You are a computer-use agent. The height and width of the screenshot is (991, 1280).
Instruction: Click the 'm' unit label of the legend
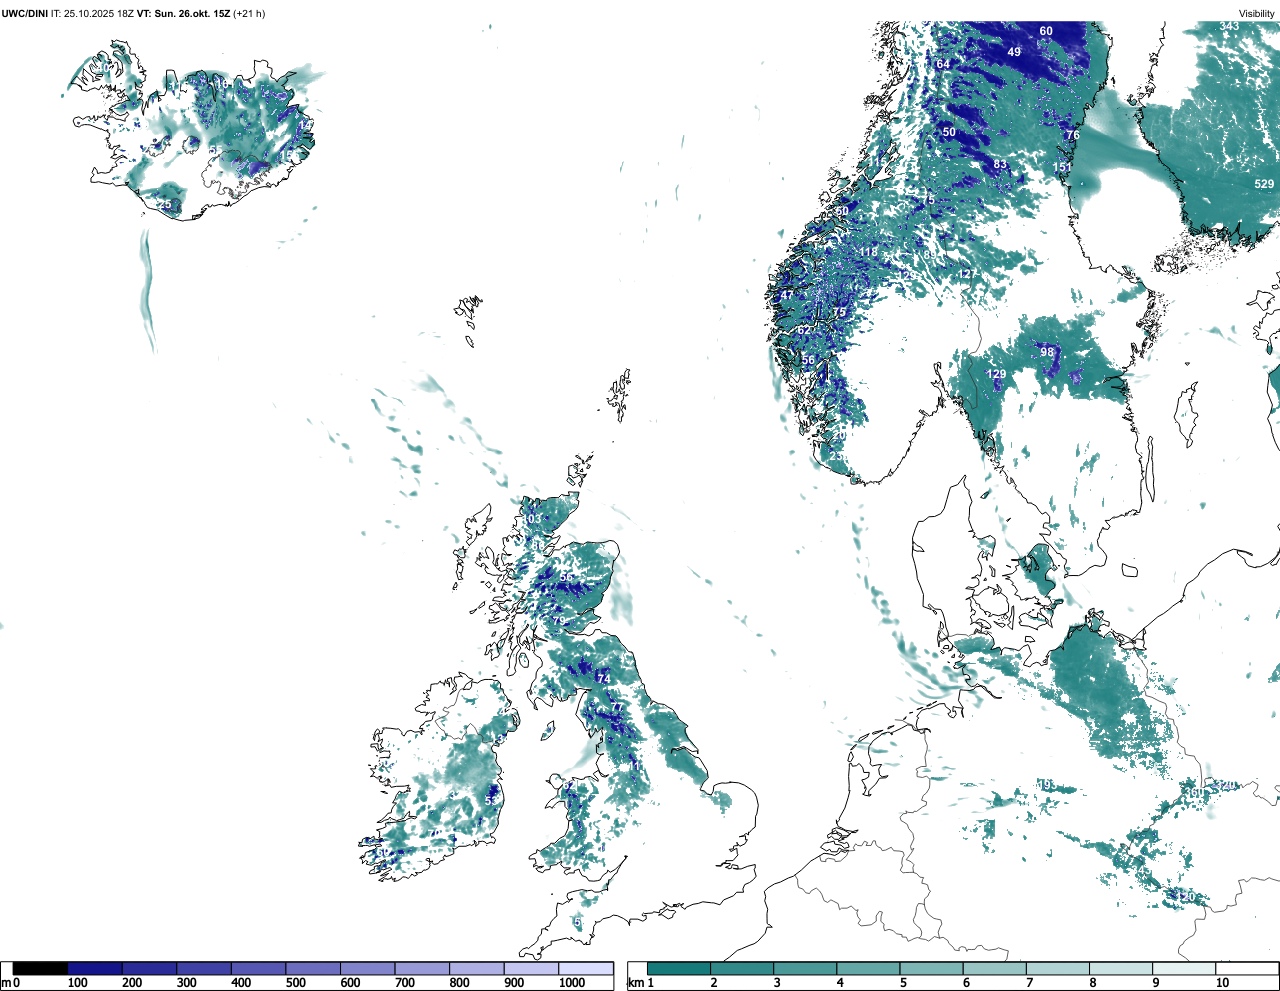click(x=6, y=983)
